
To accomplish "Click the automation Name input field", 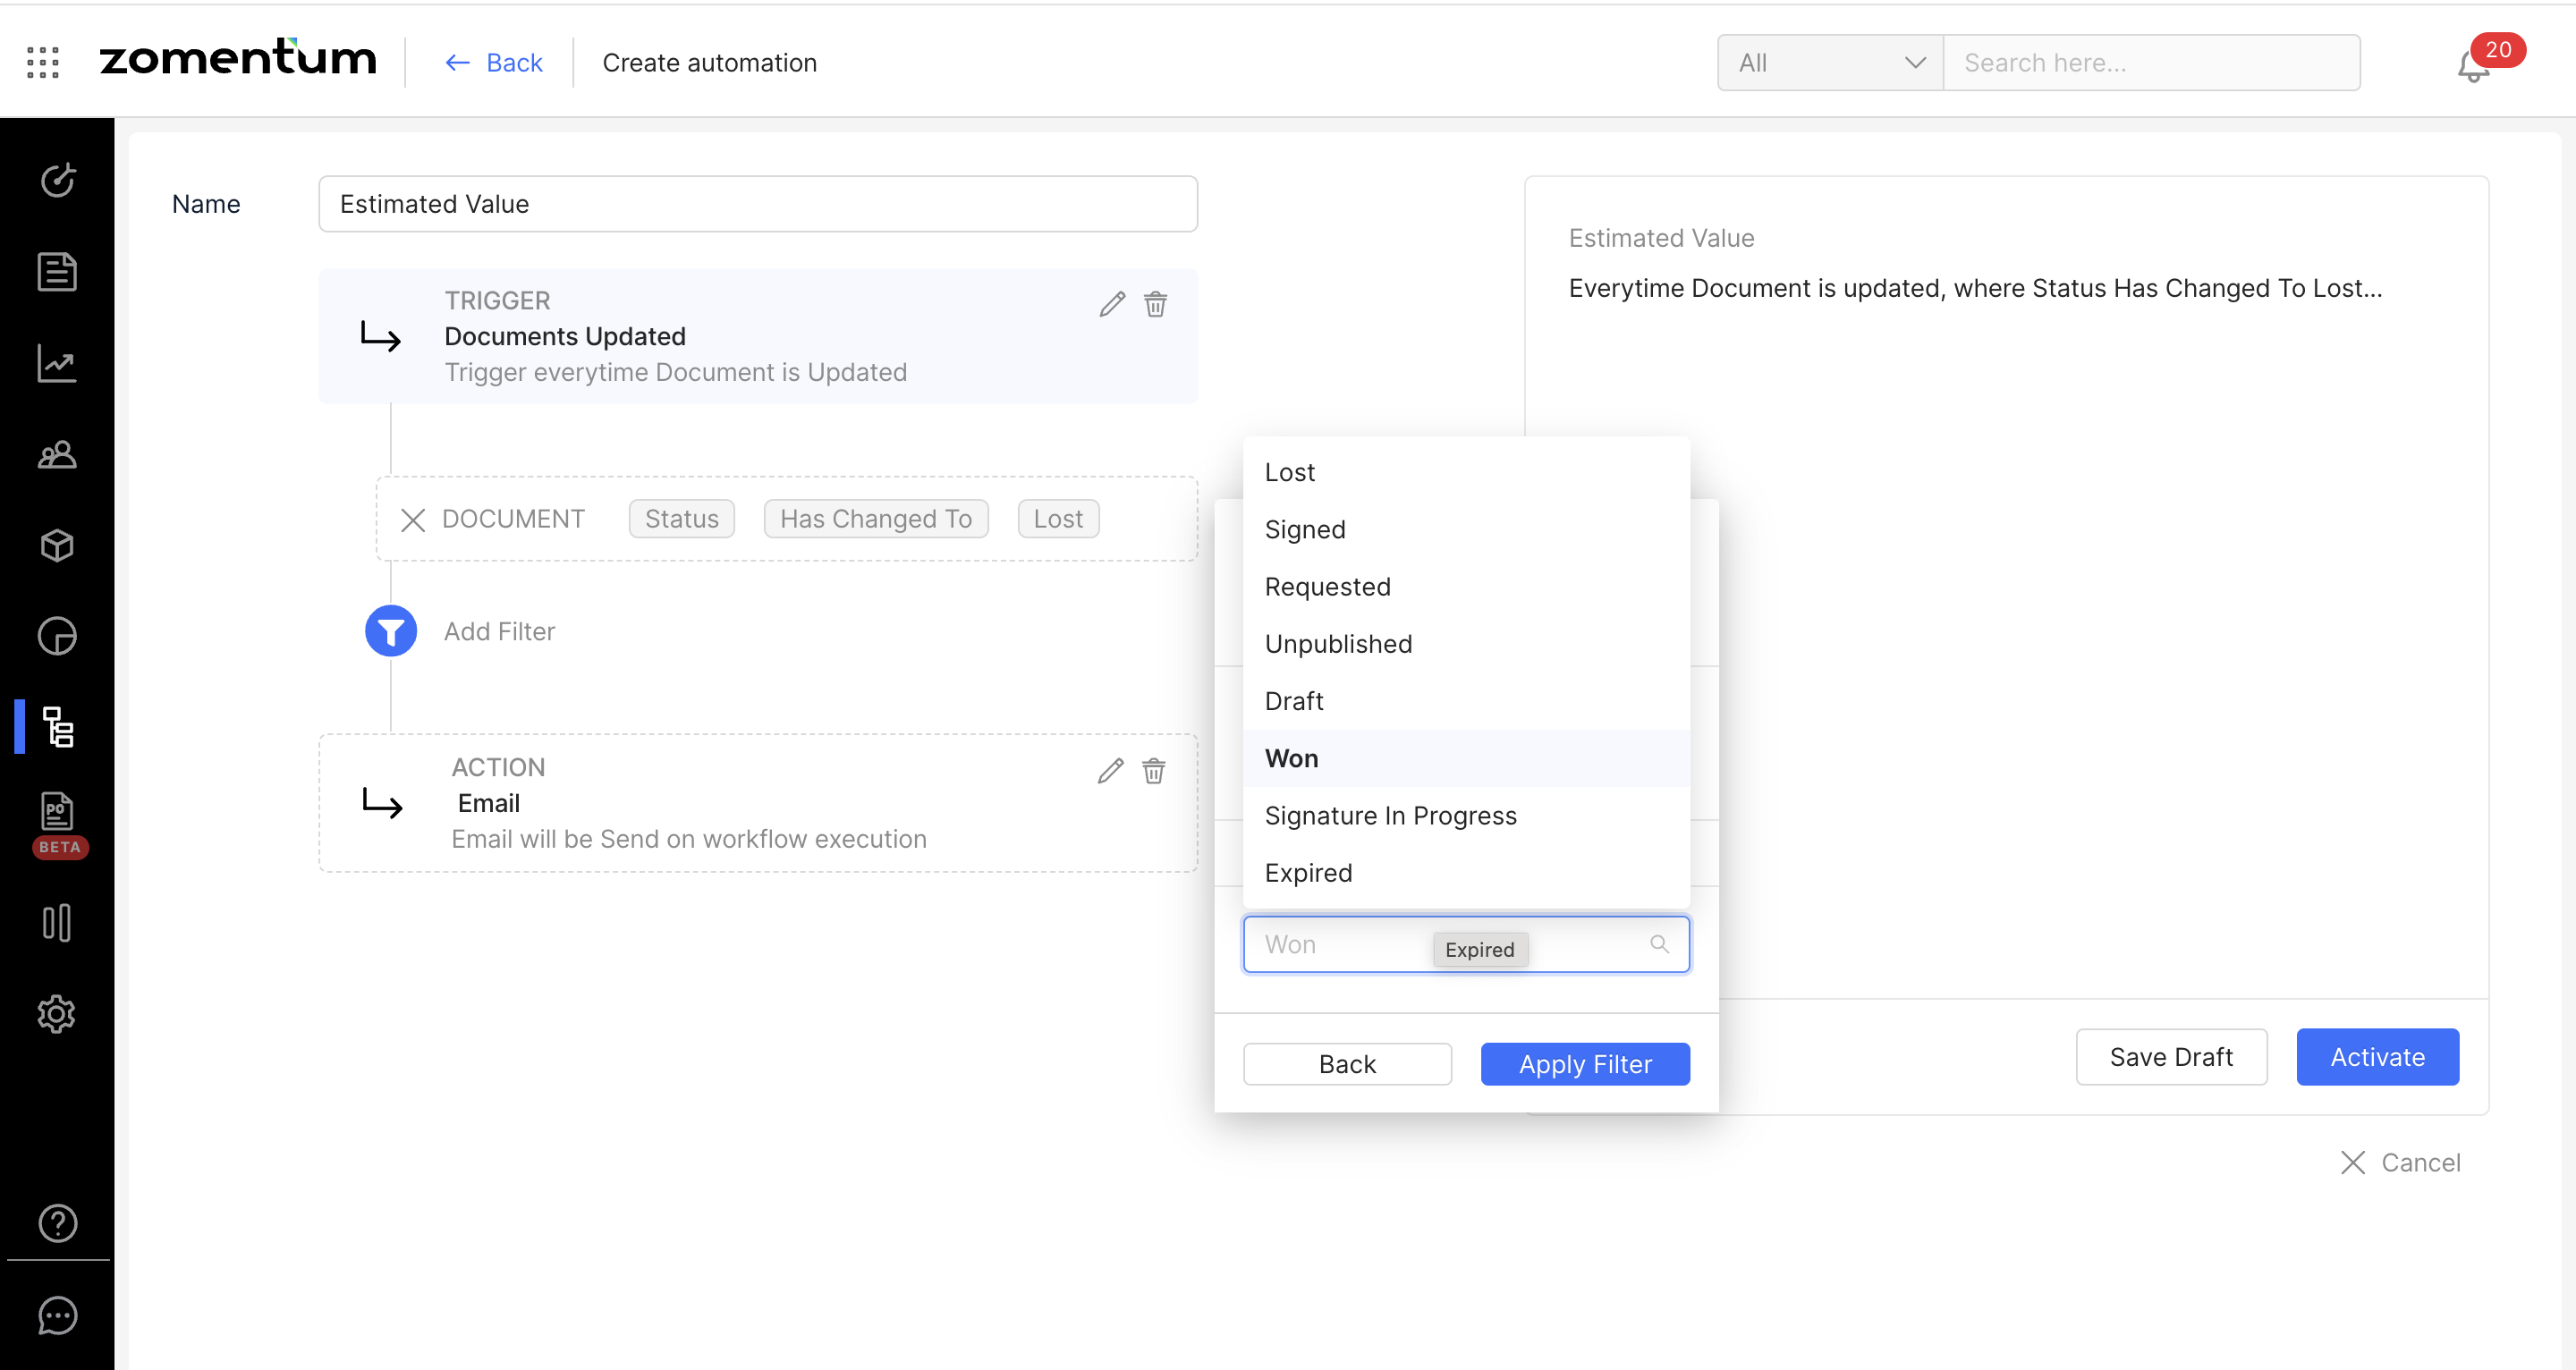I will click(757, 204).
